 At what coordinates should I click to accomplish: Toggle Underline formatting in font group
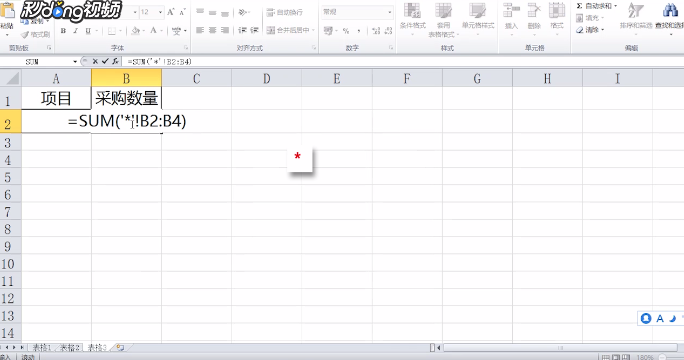click(88, 31)
